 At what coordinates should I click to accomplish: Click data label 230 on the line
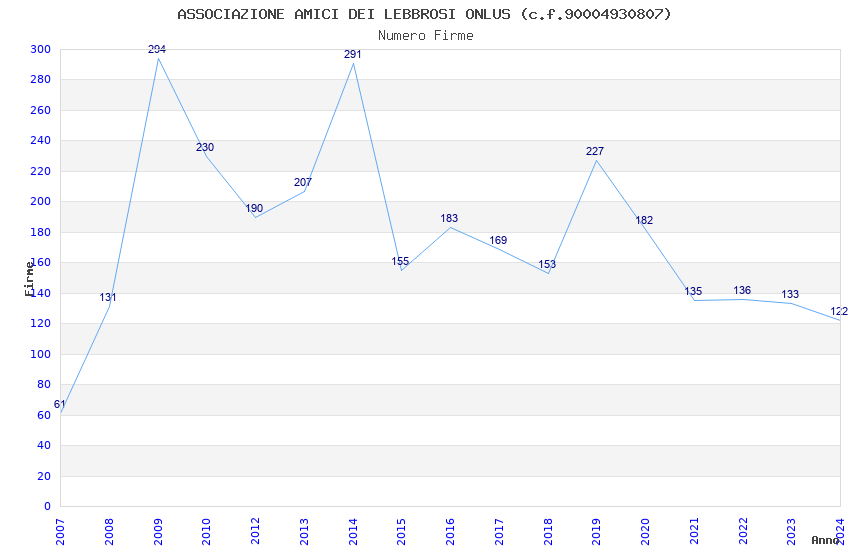205,147
